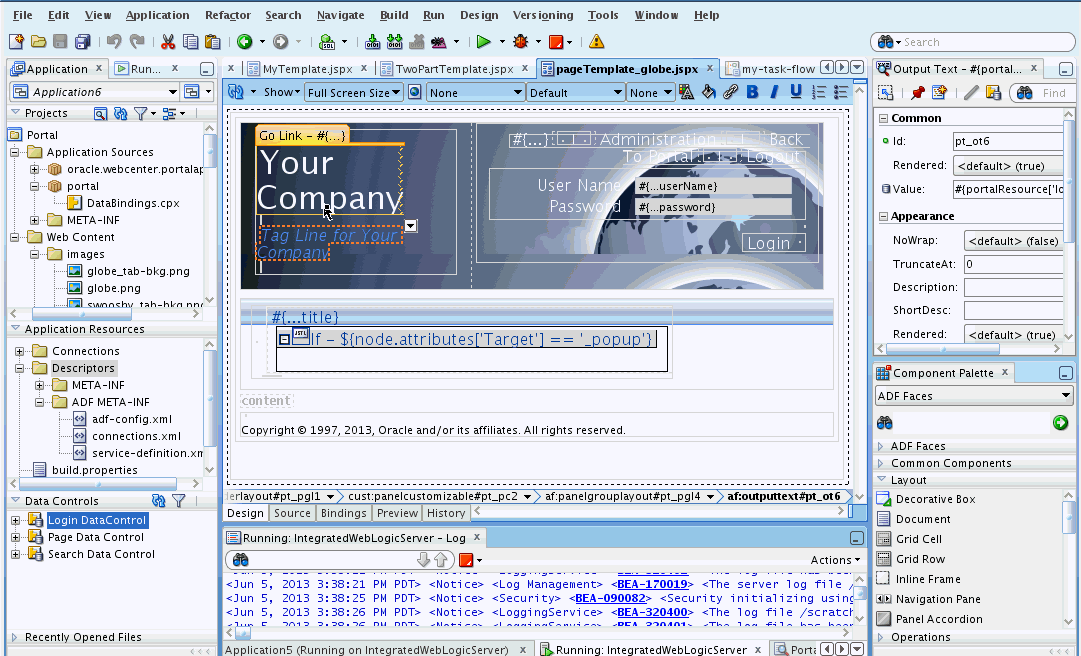Click the Data Controls refresh icon

159,501
